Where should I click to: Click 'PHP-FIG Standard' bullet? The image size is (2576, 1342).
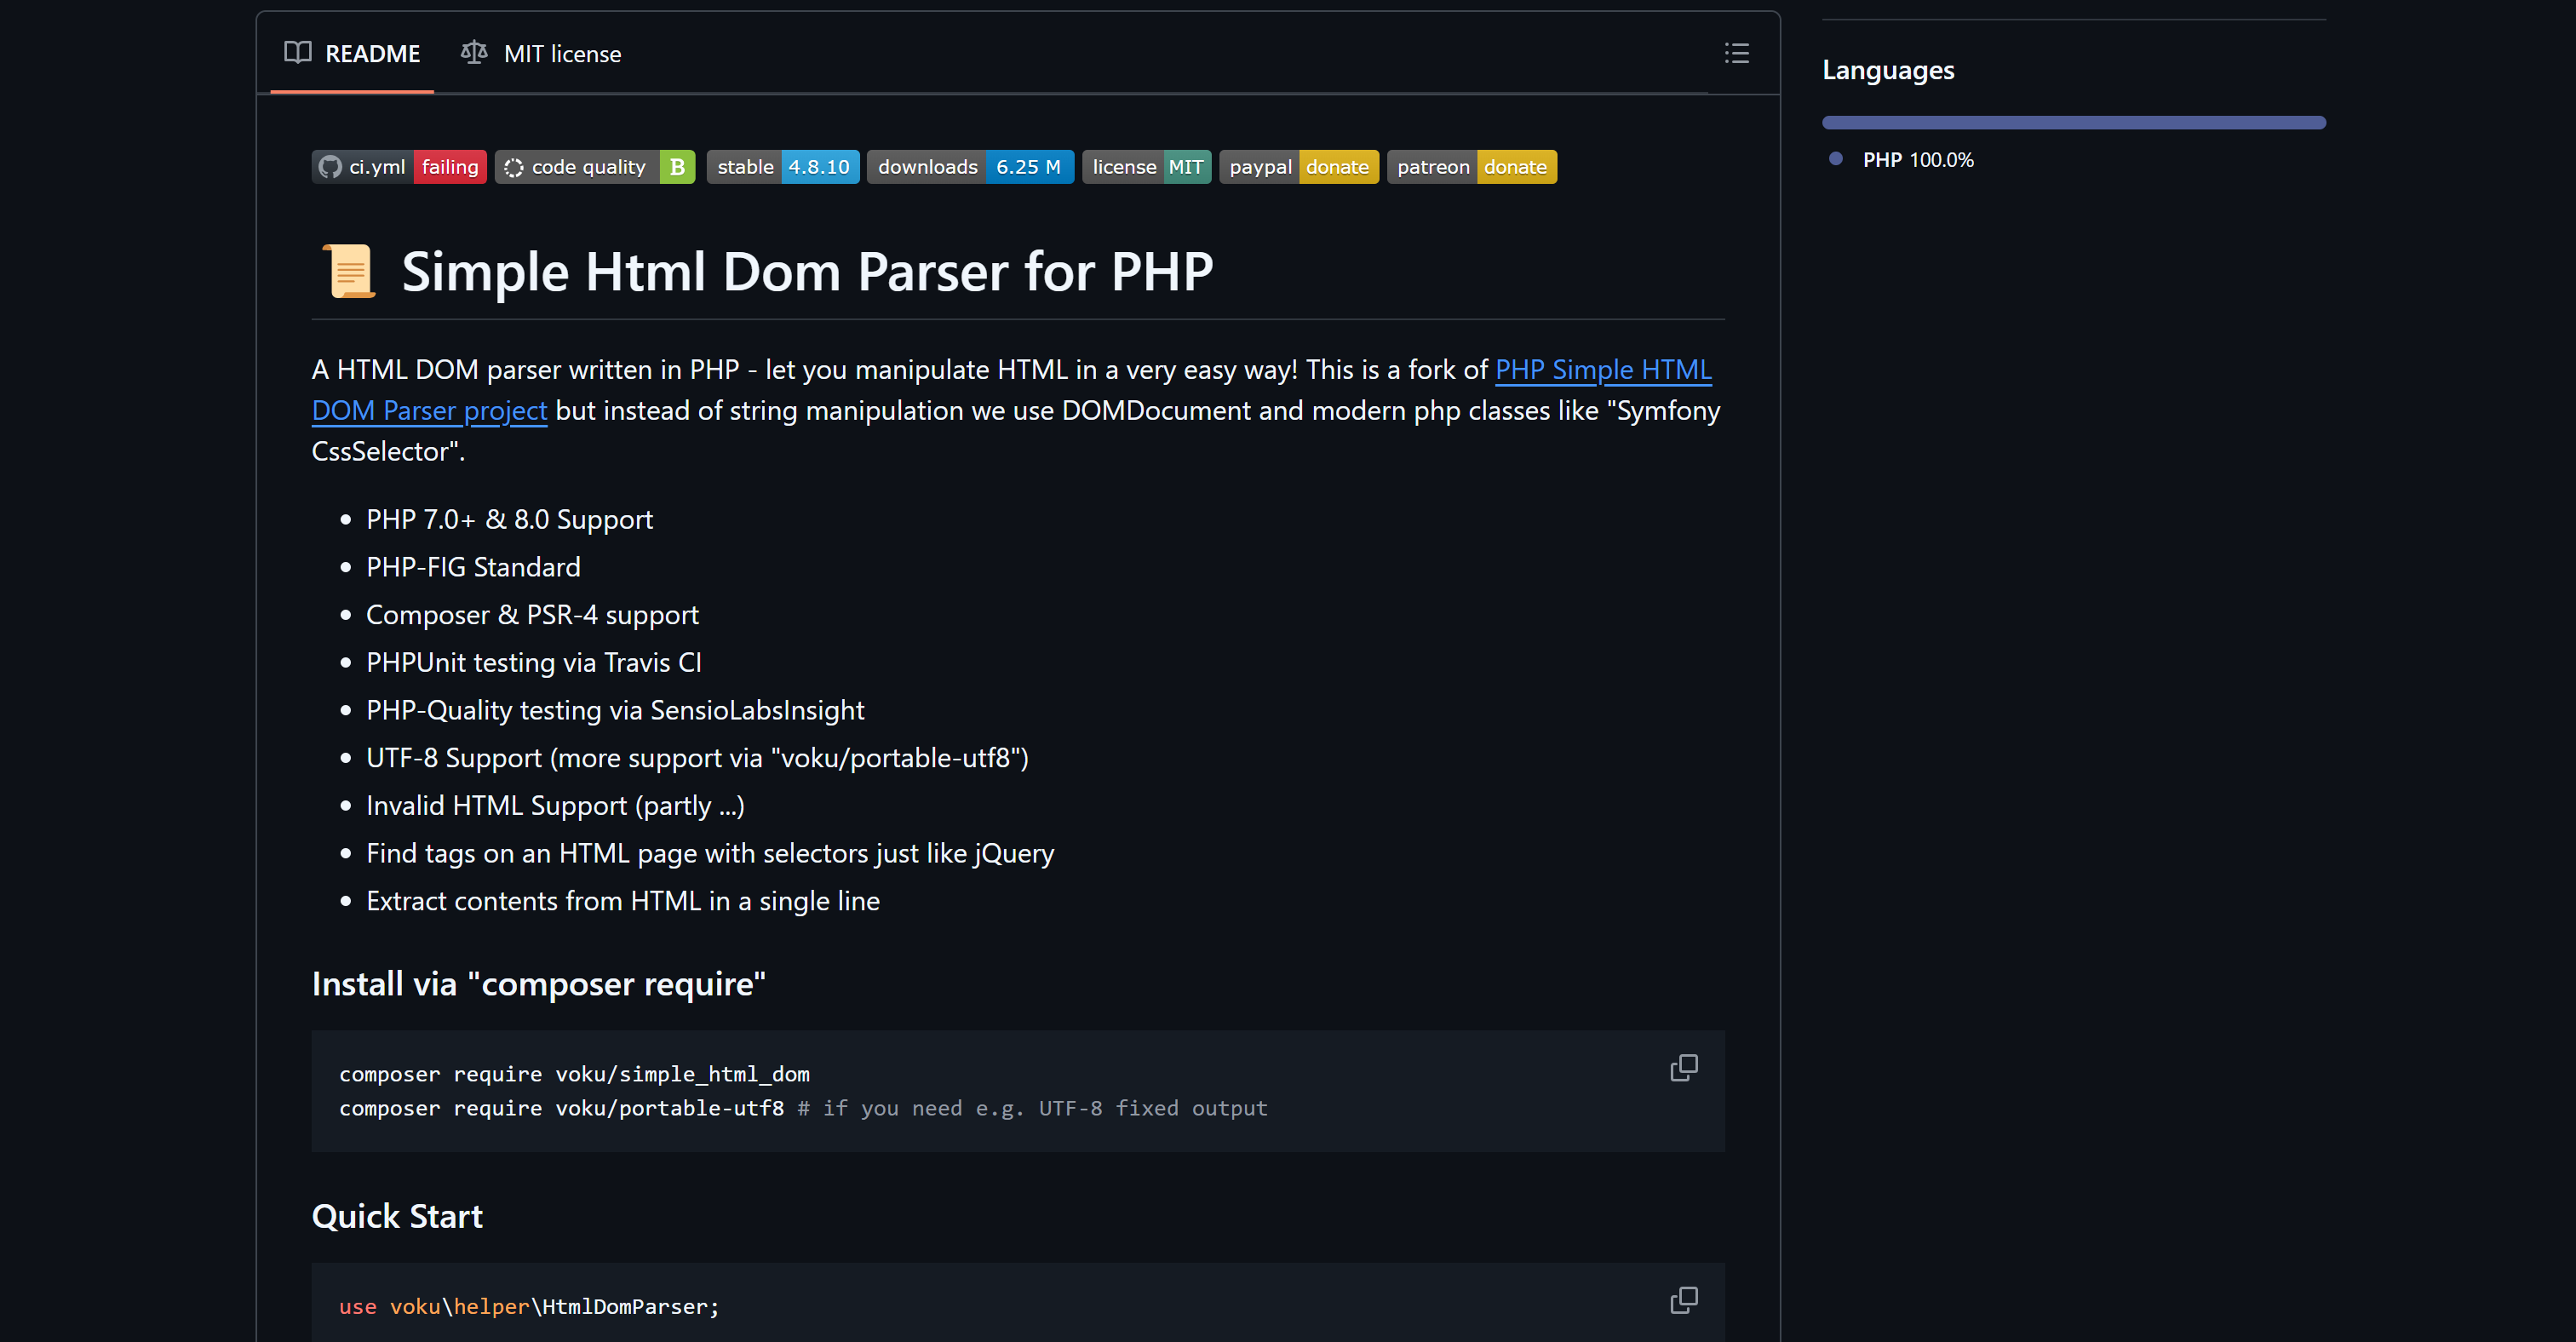click(x=473, y=567)
